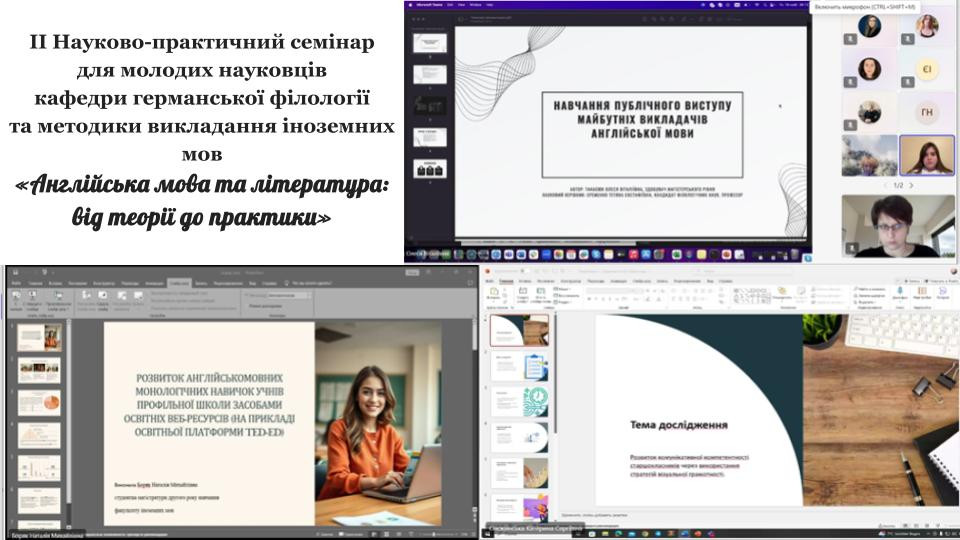The image size is (960, 540).
Task: Click Add-ins icon in light PowerPoint ribbon
Action: tap(921, 291)
